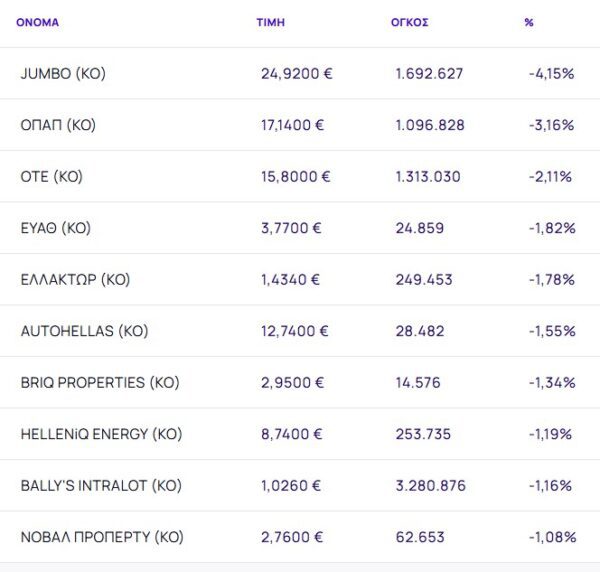Viewport: 600px width, 572px height.
Task: Select the AUTOHELLAS (ΚΟ) stock name
Action: (x=84, y=331)
